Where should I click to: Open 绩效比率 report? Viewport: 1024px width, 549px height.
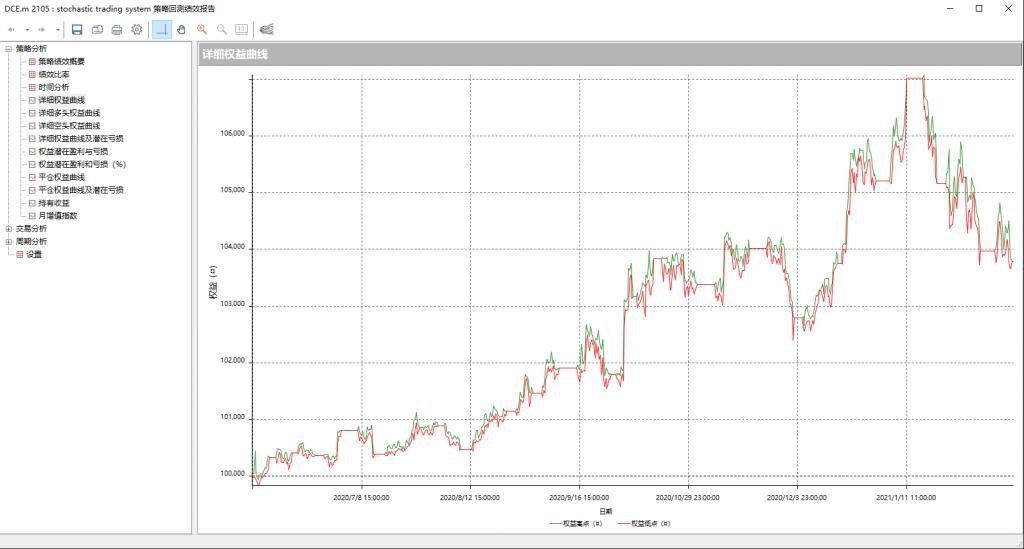54,74
